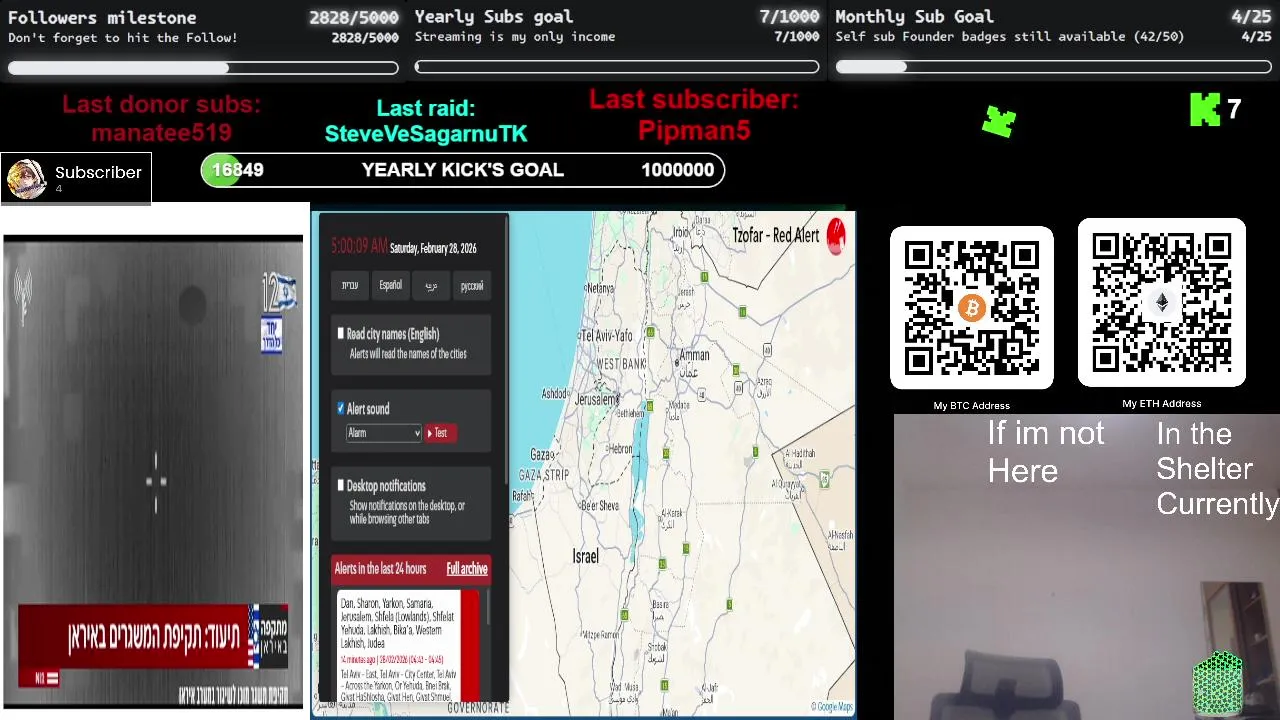Switch language to Español
Screen dimensions: 1280x720
391,286
